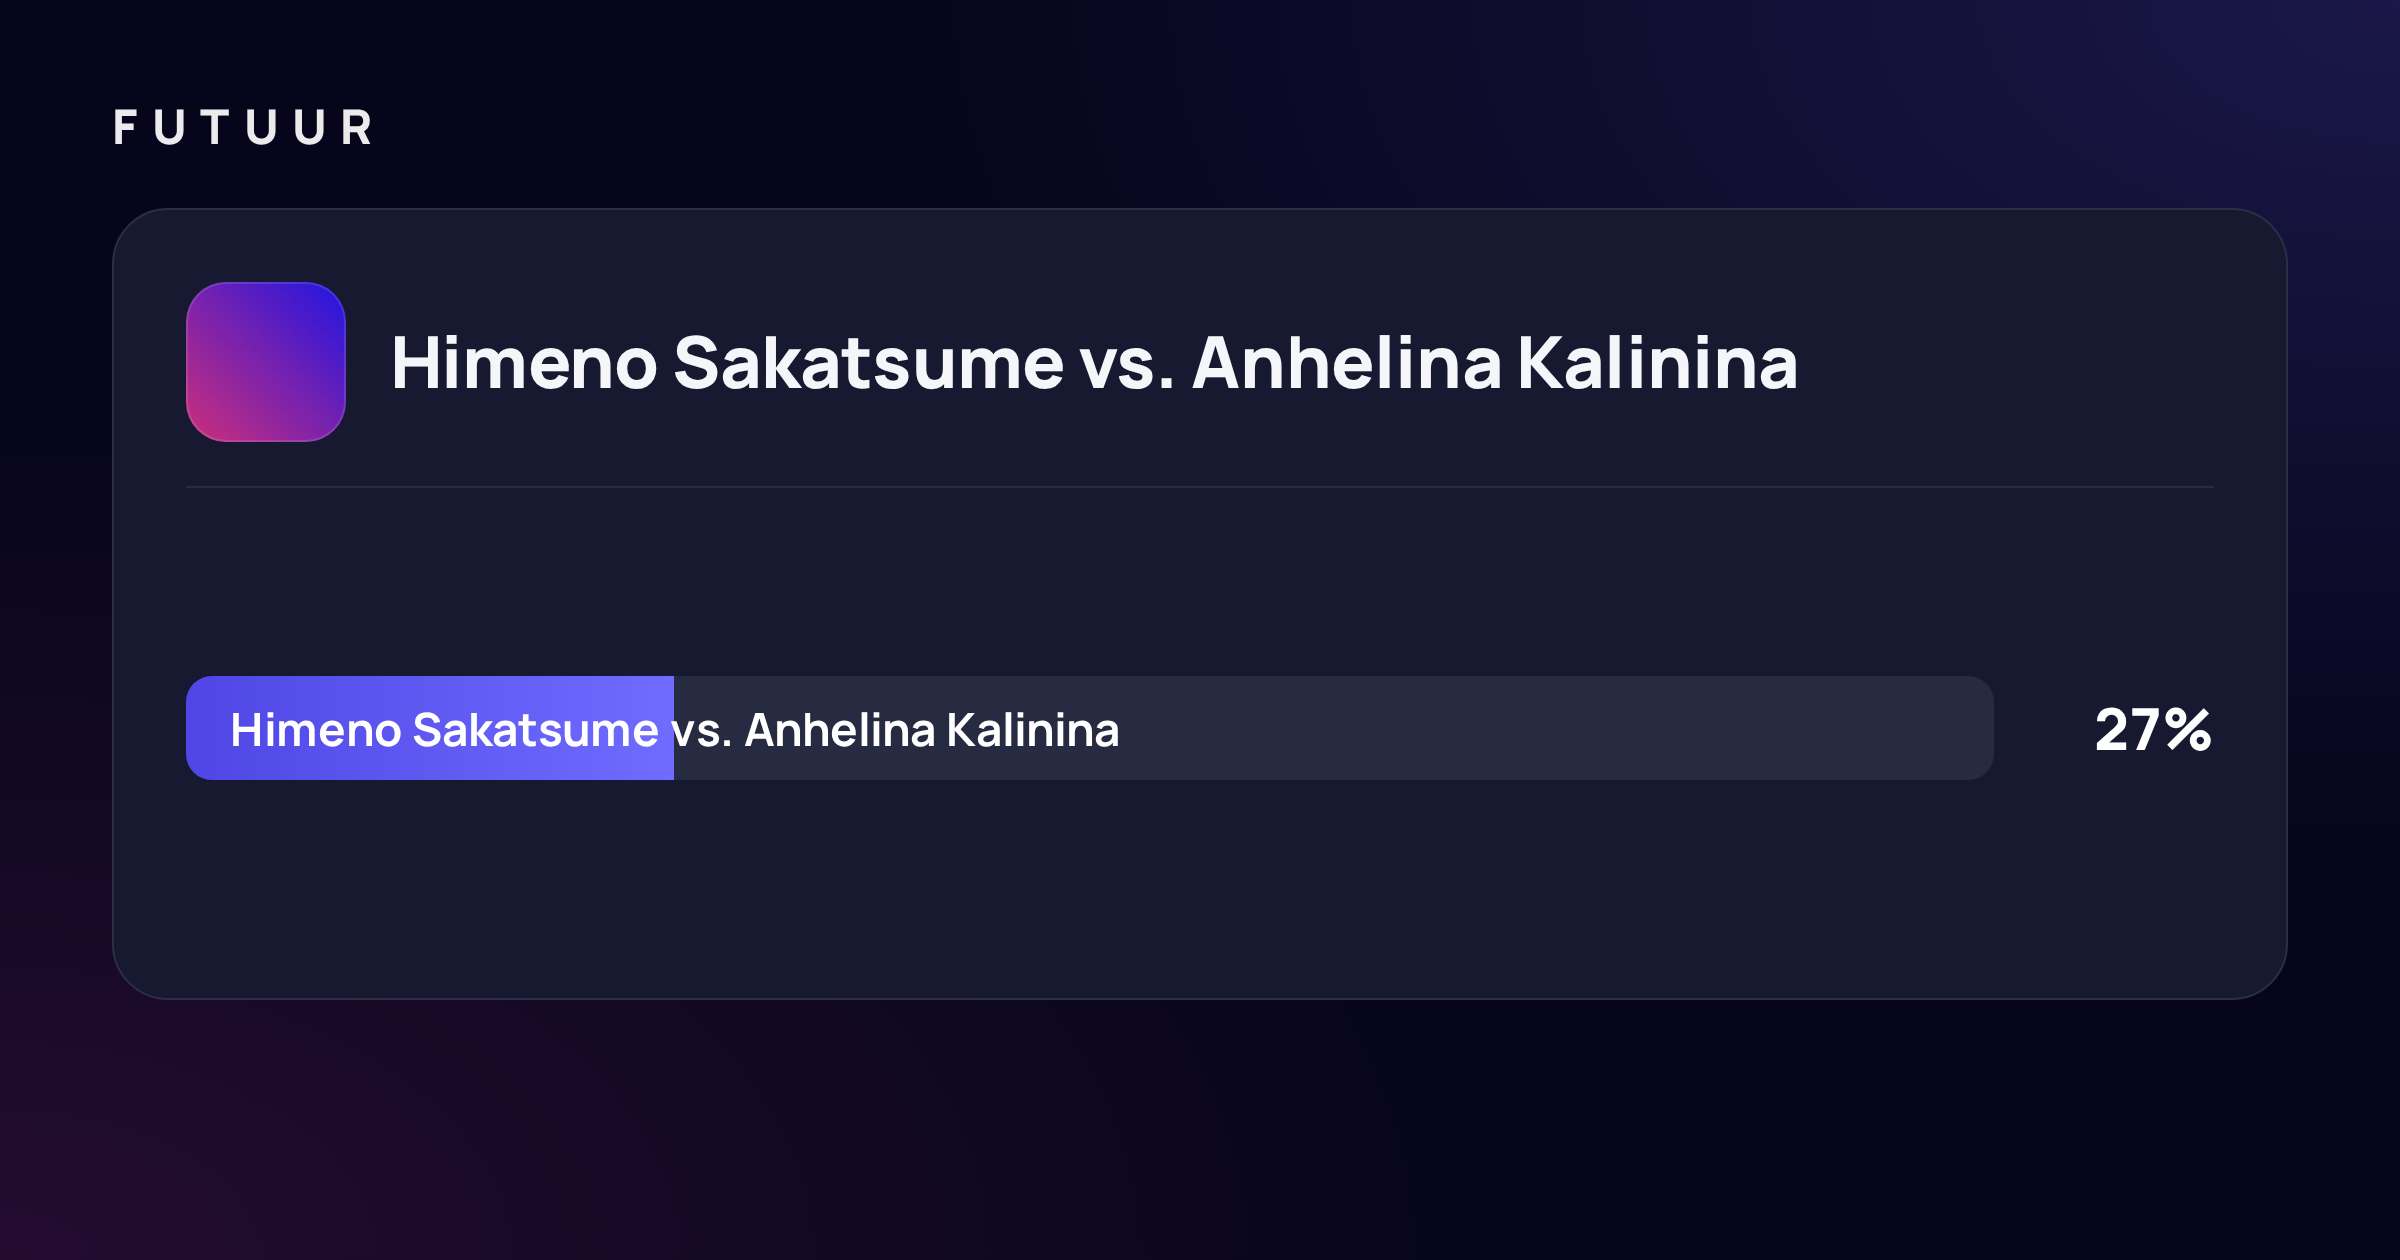Screen dimensions: 2400x1260
Task: Click the blue corner of the gradient icon
Action: [x=322, y=306]
